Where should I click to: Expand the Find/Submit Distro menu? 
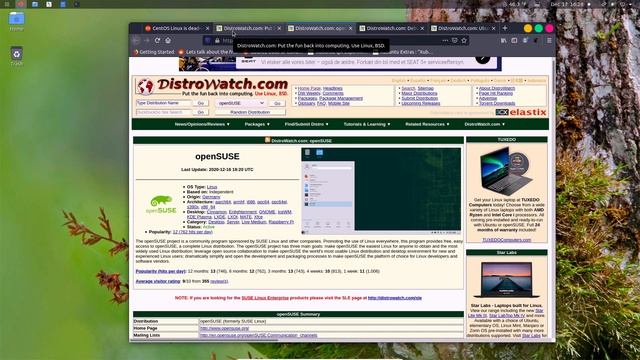point(307,124)
